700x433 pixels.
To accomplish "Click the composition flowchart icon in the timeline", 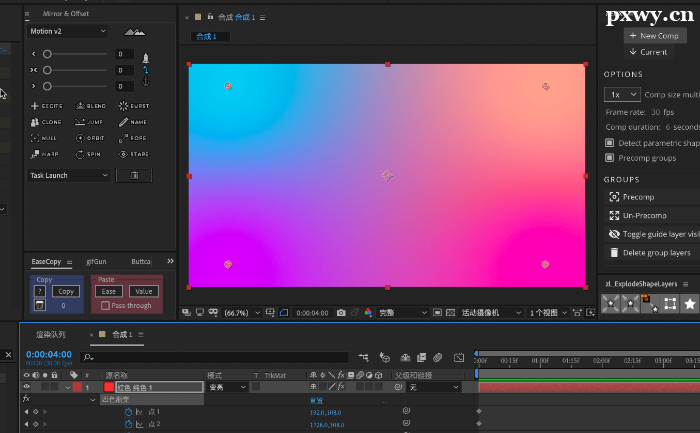I will click(x=363, y=357).
